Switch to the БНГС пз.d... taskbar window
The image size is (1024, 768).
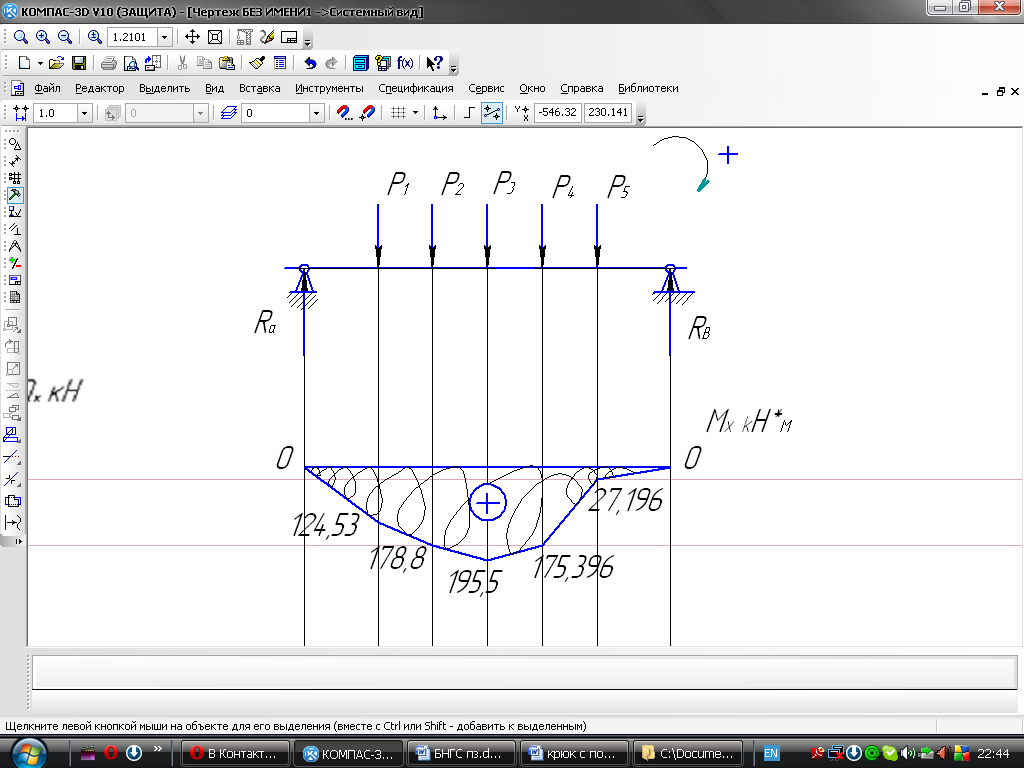463,752
